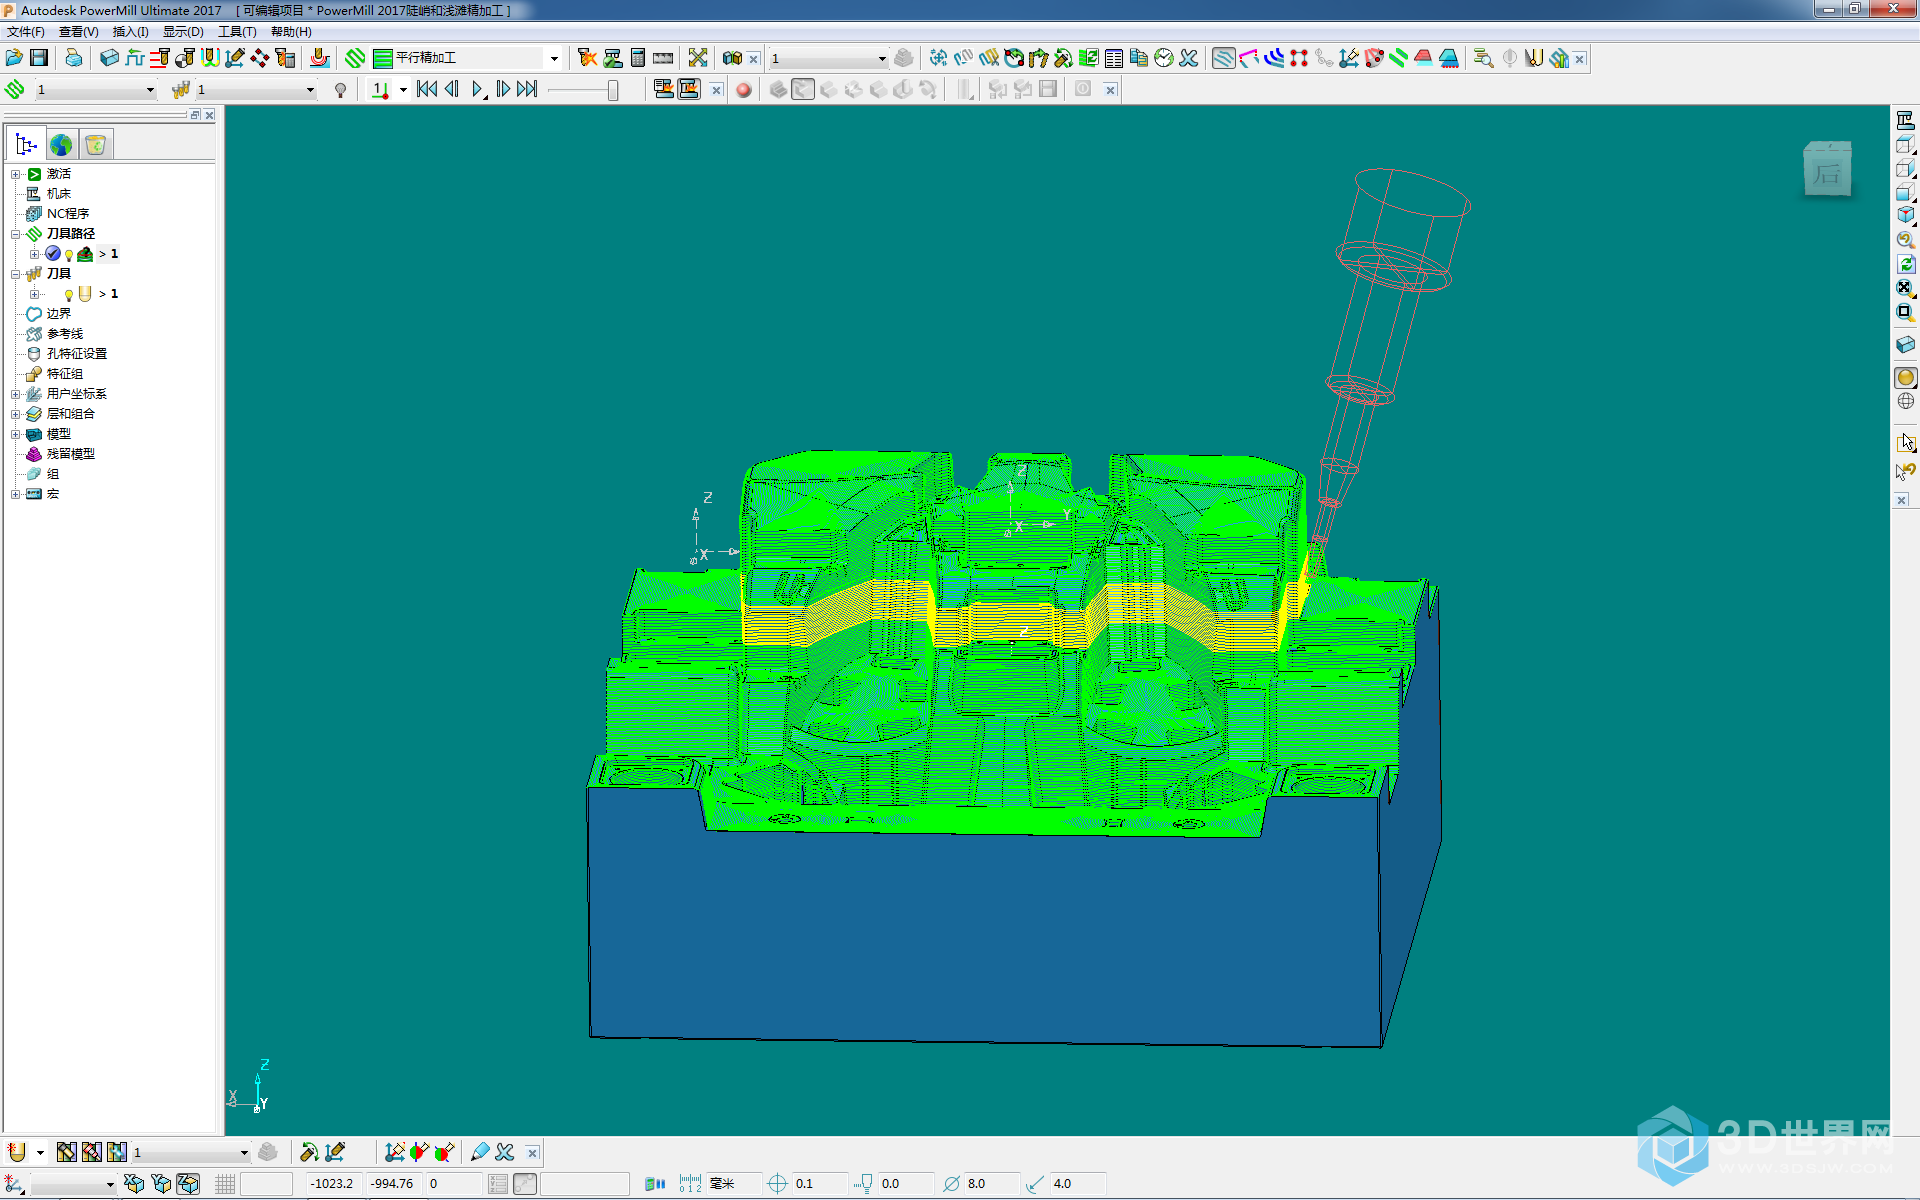Open the tool 1 dropdown in simulation toolbar
The height and width of the screenshot is (1200, 1920).
tap(310, 90)
